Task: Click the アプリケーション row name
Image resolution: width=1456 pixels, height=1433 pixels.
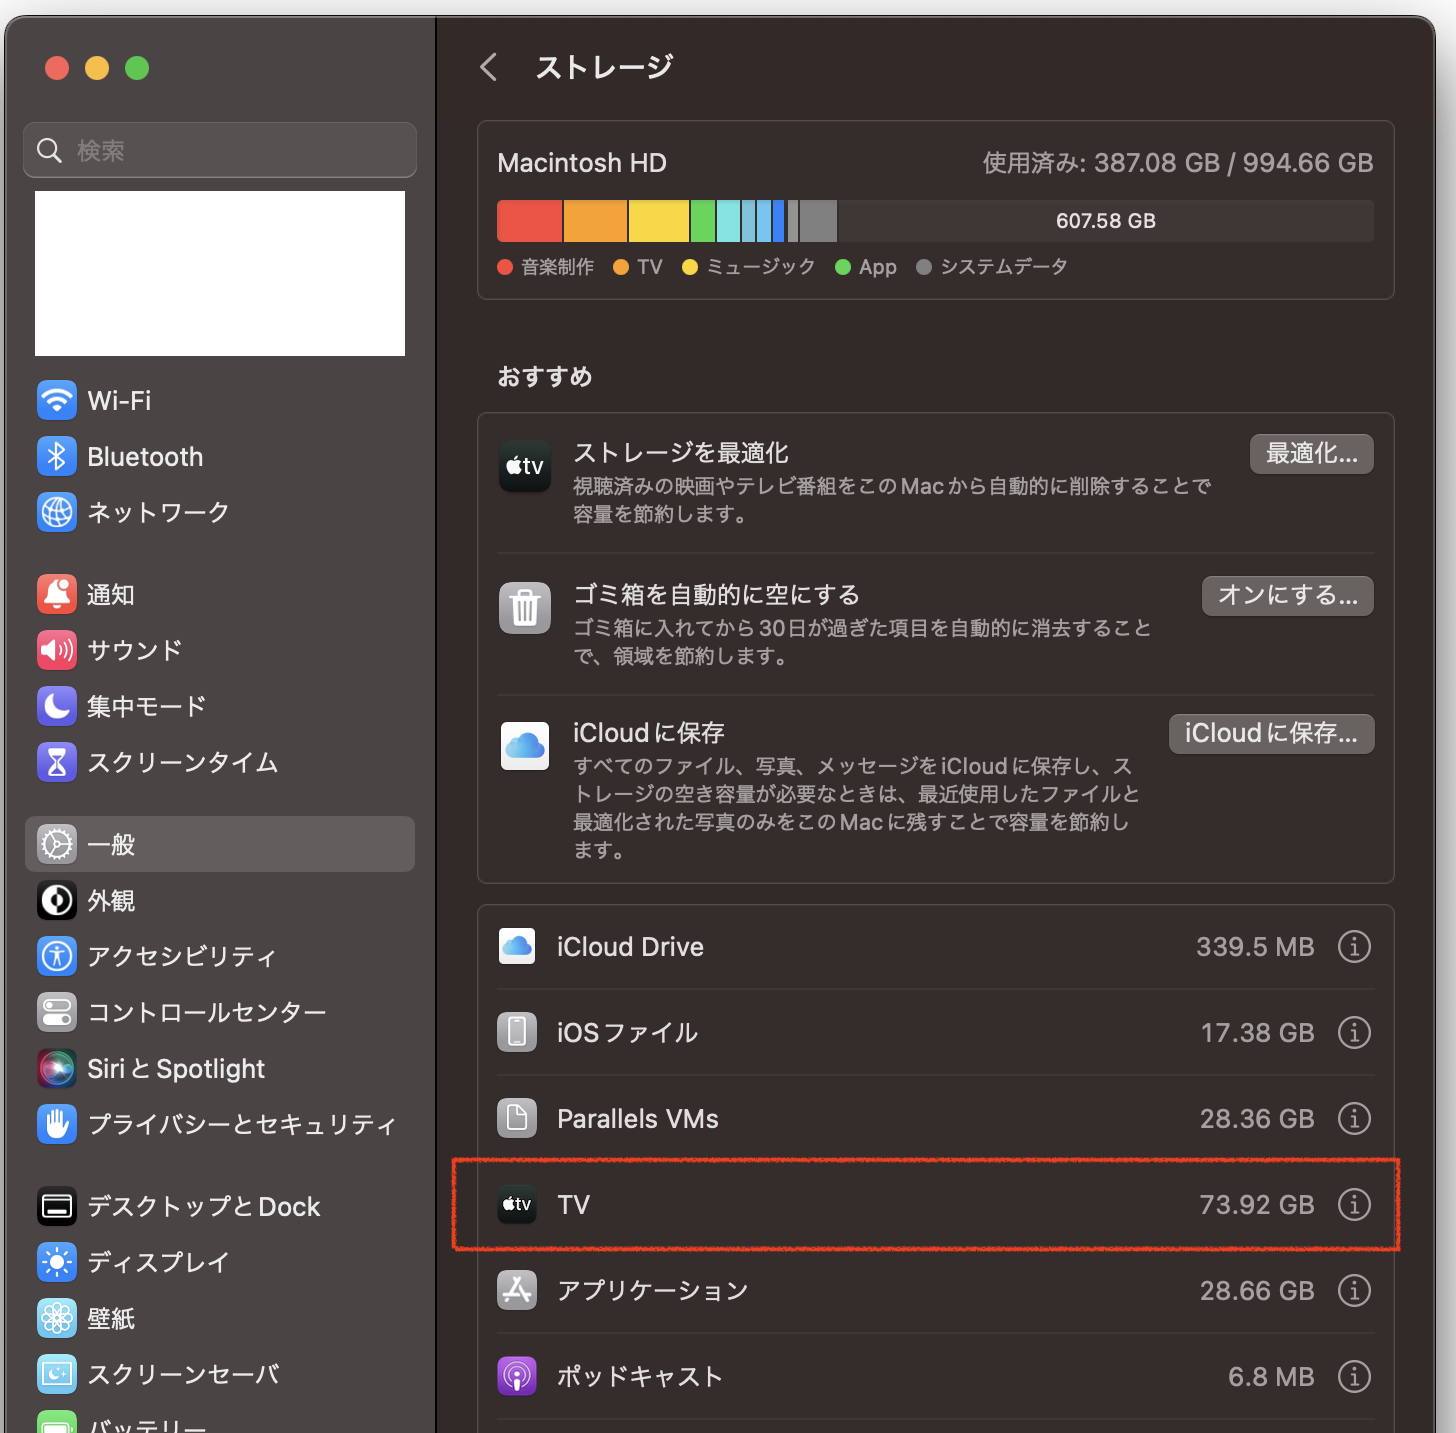Action: (653, 1291)
